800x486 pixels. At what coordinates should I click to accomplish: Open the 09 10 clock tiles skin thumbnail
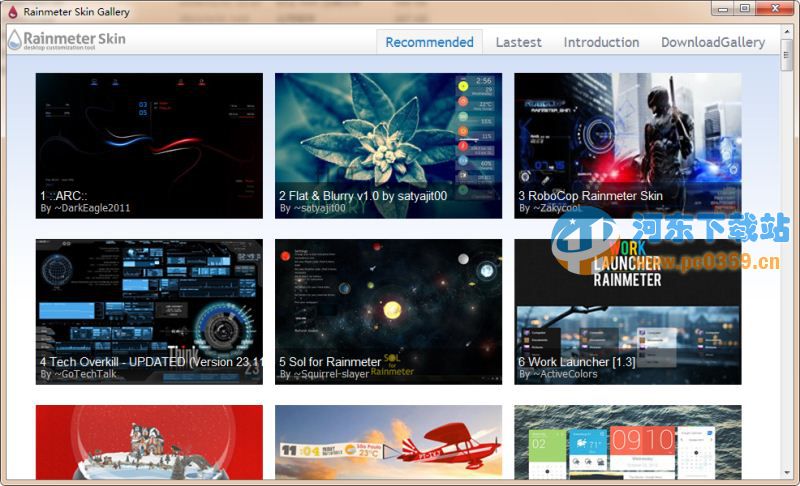628,442
